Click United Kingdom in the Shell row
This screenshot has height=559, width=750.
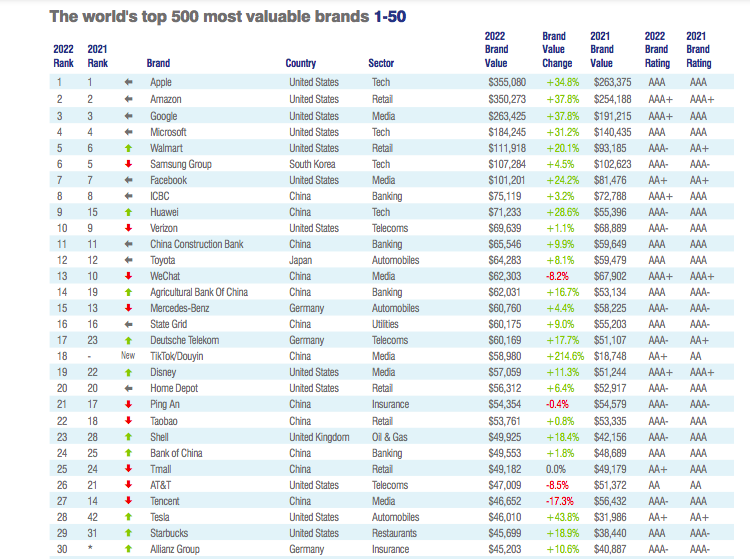point(319,437)
